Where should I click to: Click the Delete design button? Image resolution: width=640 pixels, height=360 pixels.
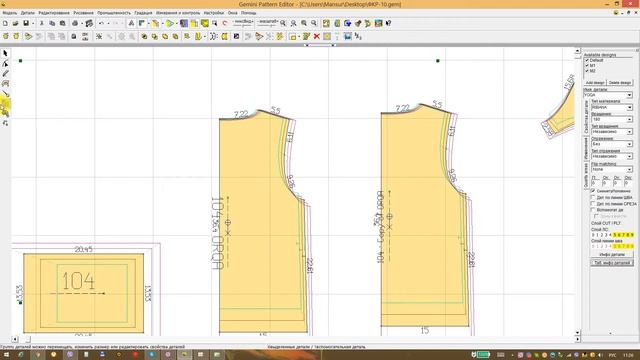click(620, 83)
